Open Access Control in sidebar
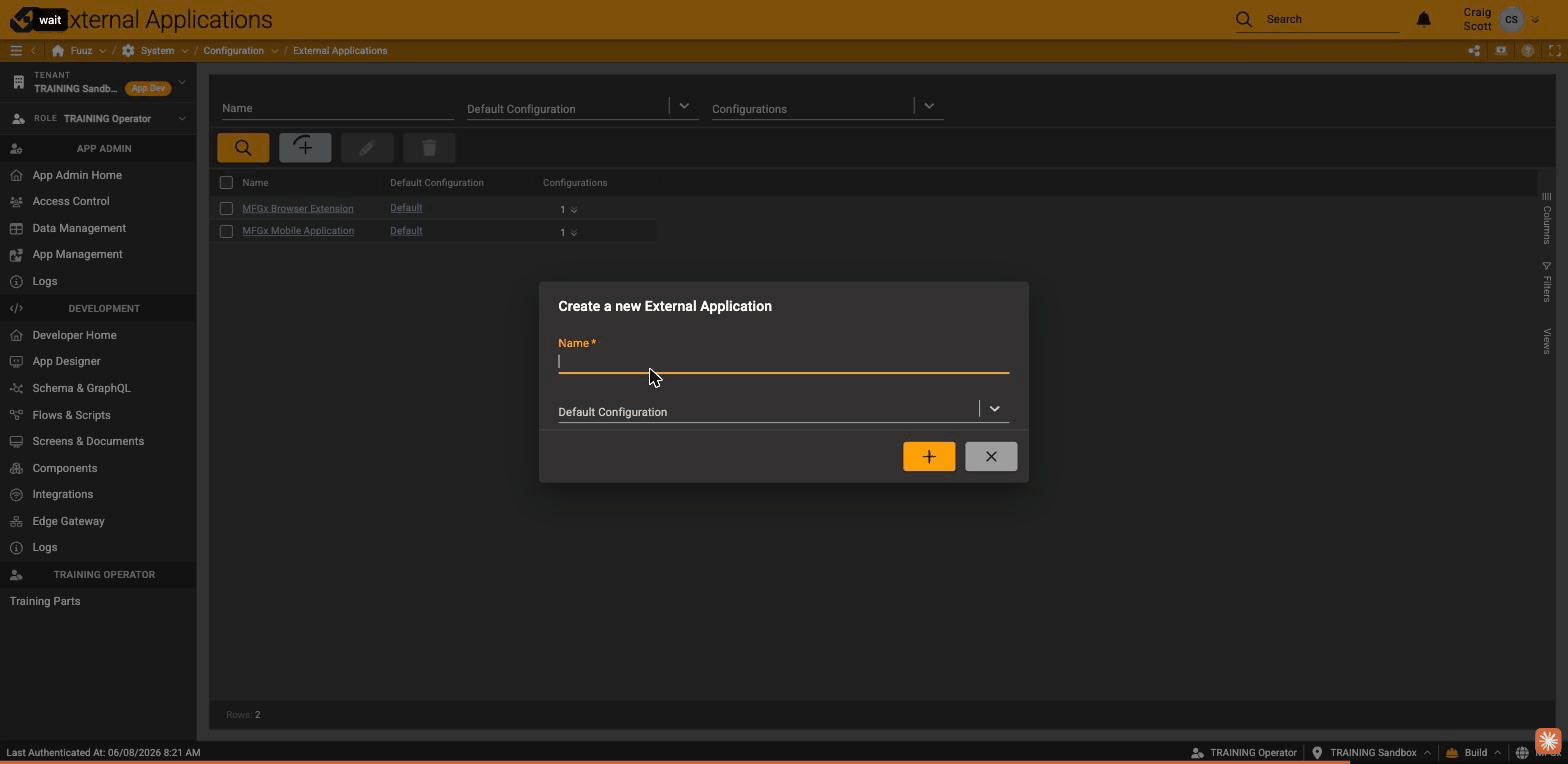The width and height of the screenshot is (1568, 764). click(70, 201)
